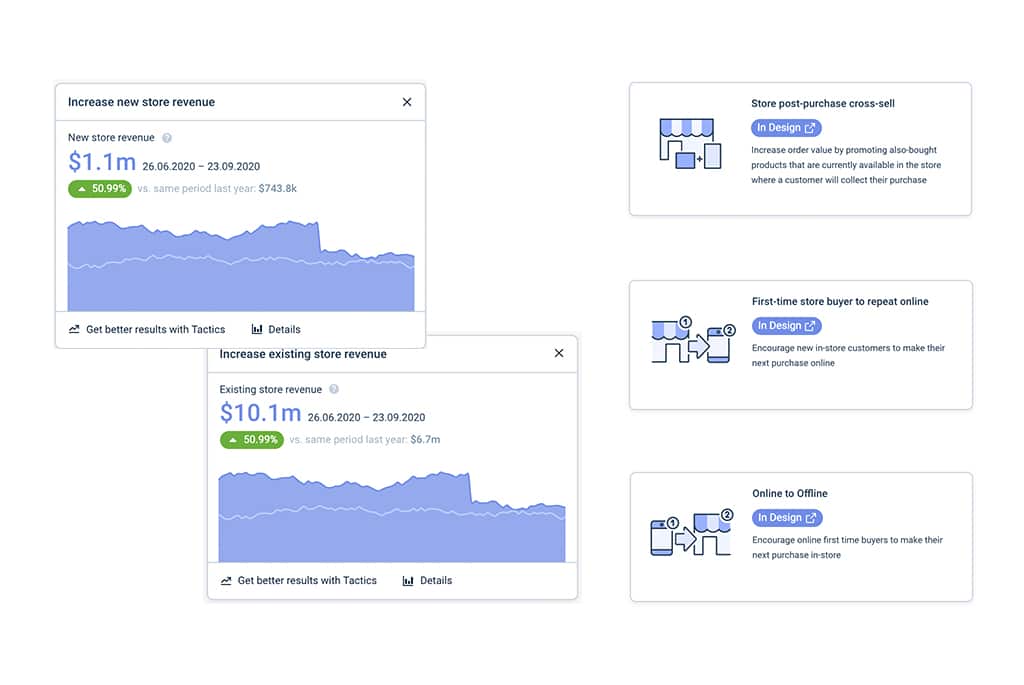Click the $6.7m last year comparison value
The width and height of the screenshot is (1024, 685).
[425, 439]
